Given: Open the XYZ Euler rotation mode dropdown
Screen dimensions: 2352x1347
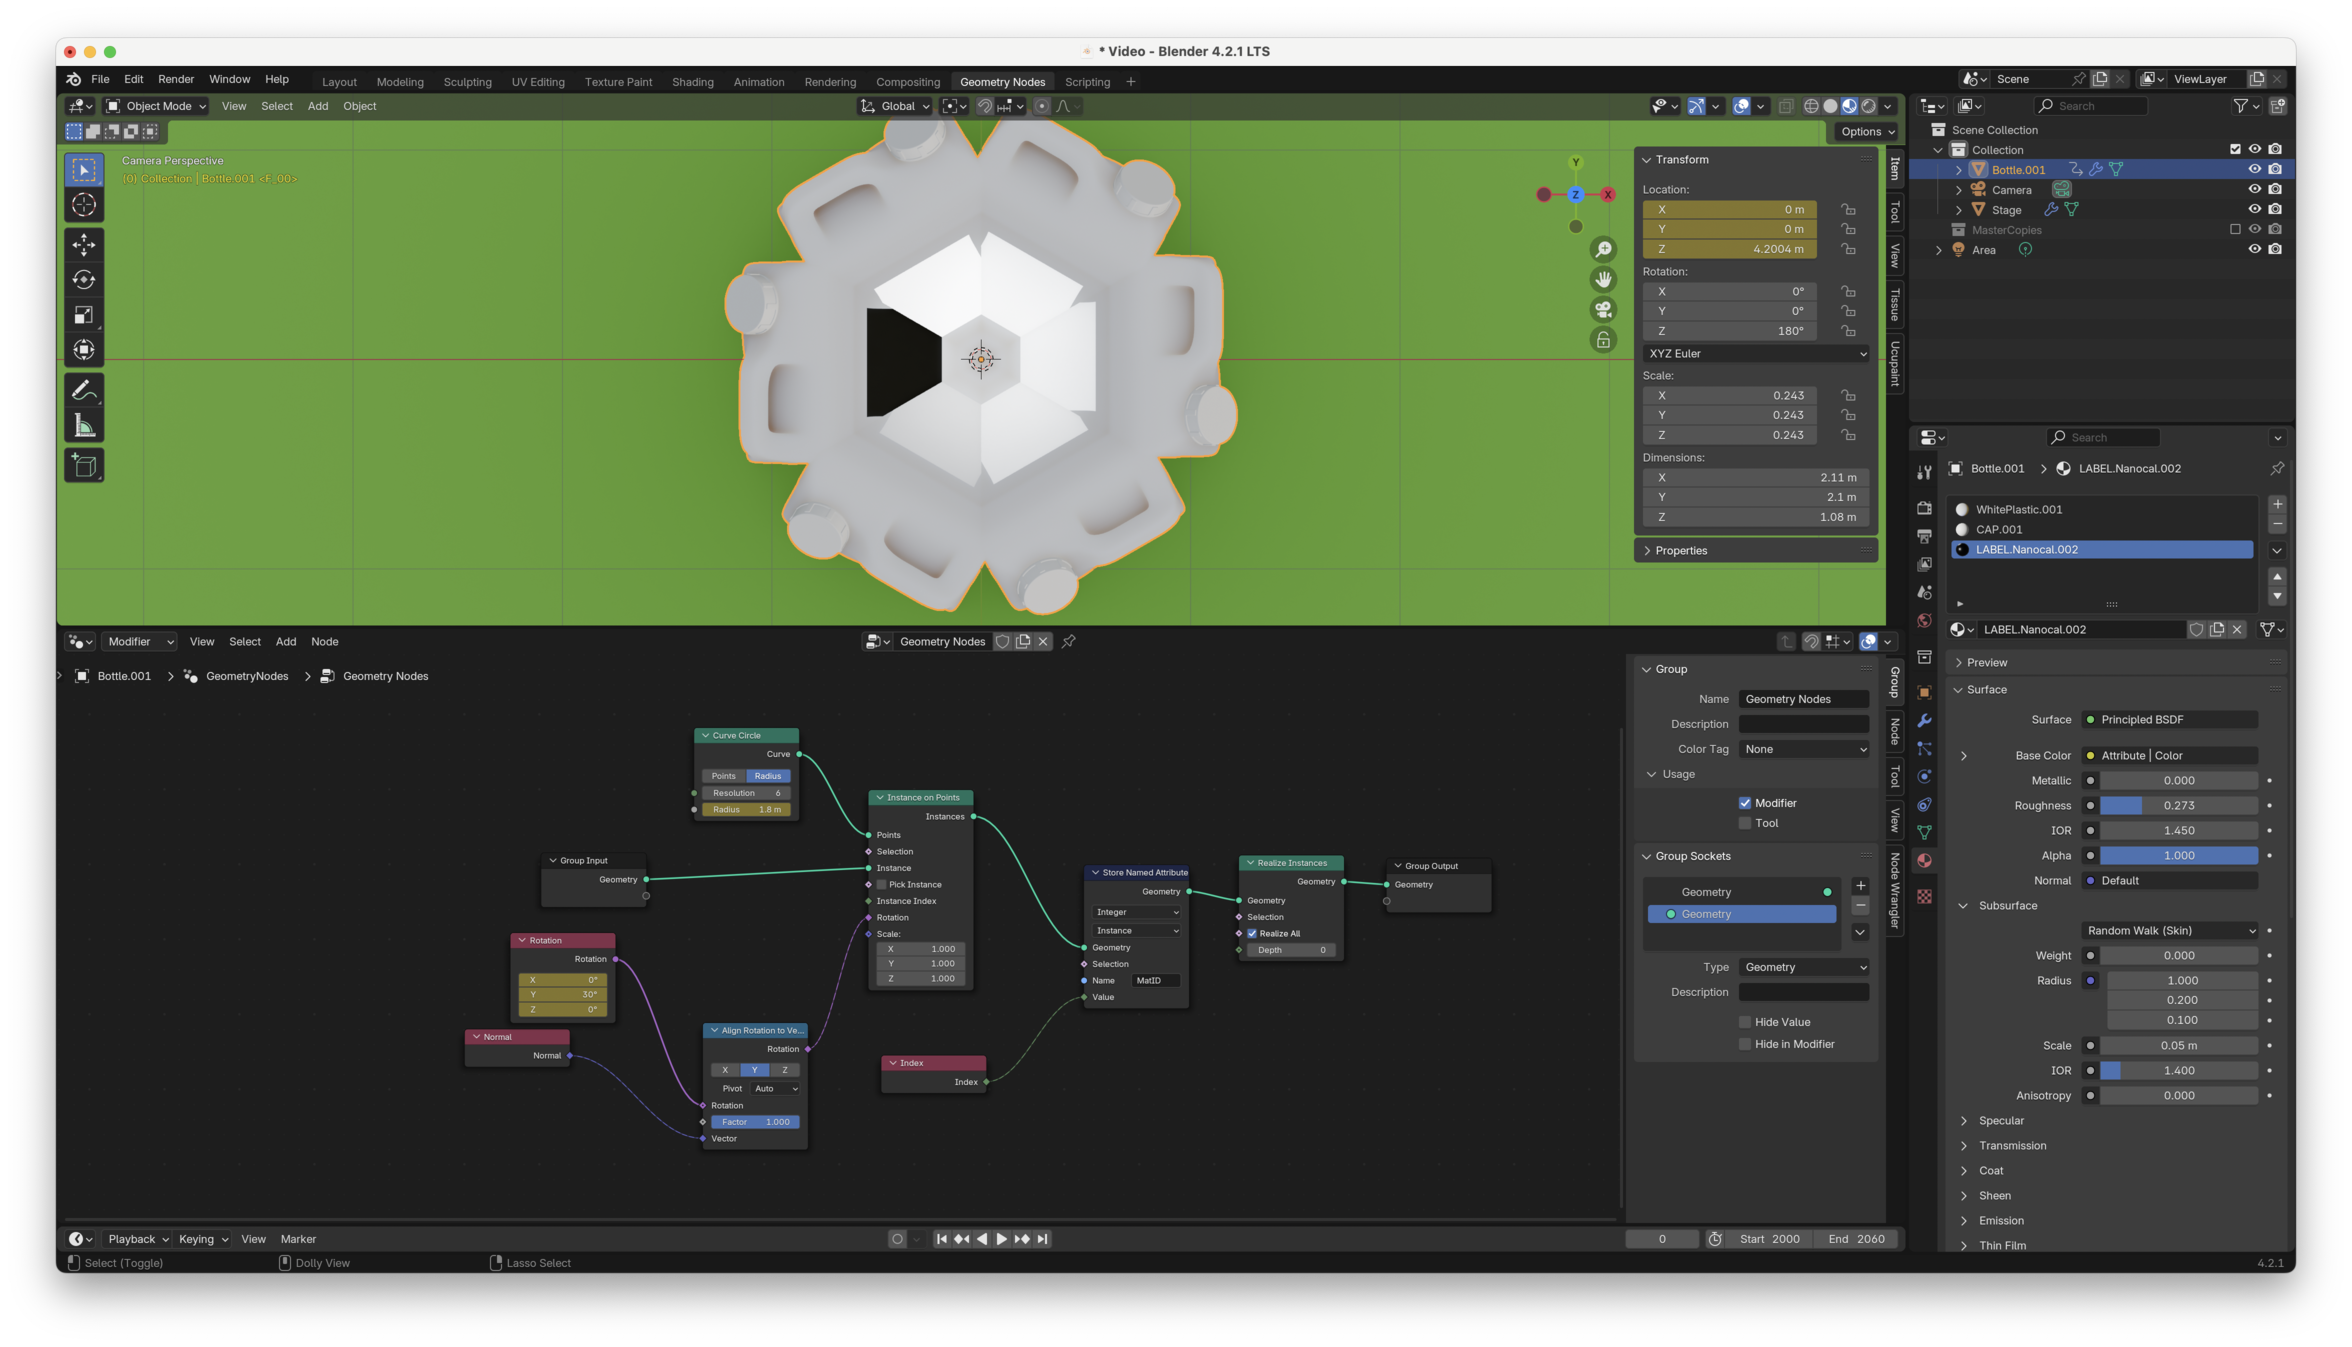Looking at the screenshot, I should coord(1756,354).
